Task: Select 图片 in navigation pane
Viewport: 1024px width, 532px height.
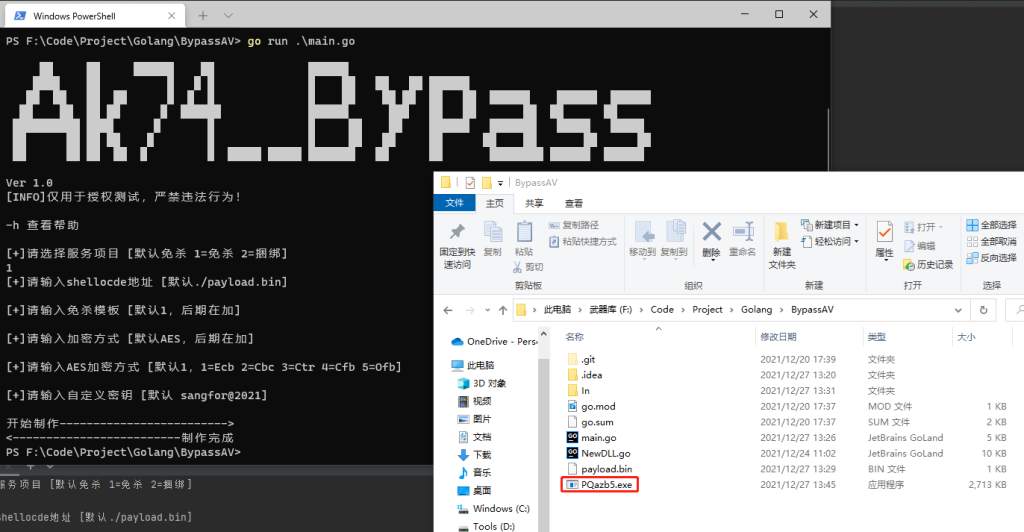Action: tap(474, 419)
